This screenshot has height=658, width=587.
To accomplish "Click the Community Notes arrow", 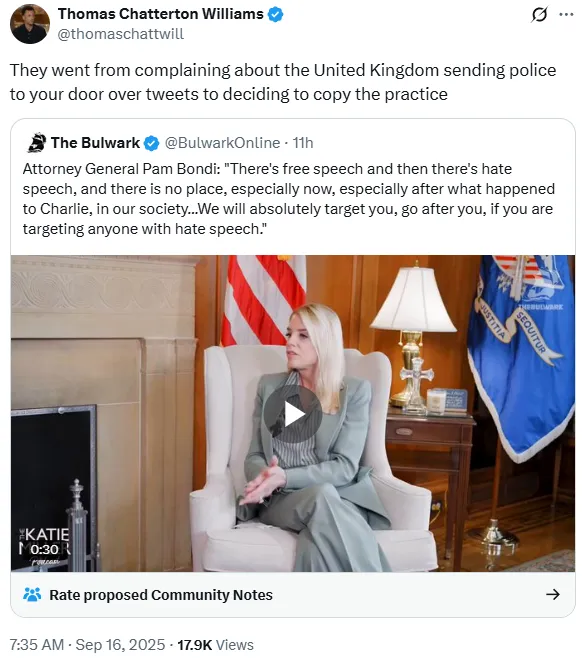I will point(553,594).
